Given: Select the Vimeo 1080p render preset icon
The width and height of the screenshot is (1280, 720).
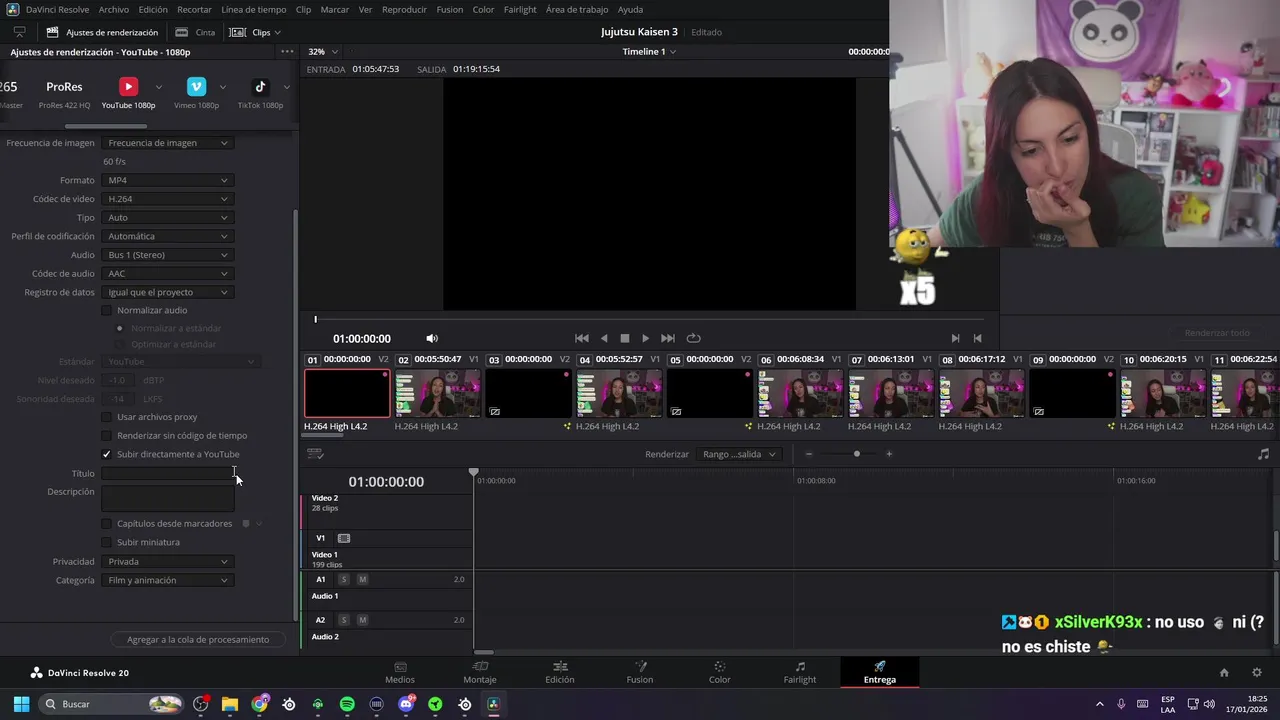Looking at the screenshot, I should [x=197, y=86].
